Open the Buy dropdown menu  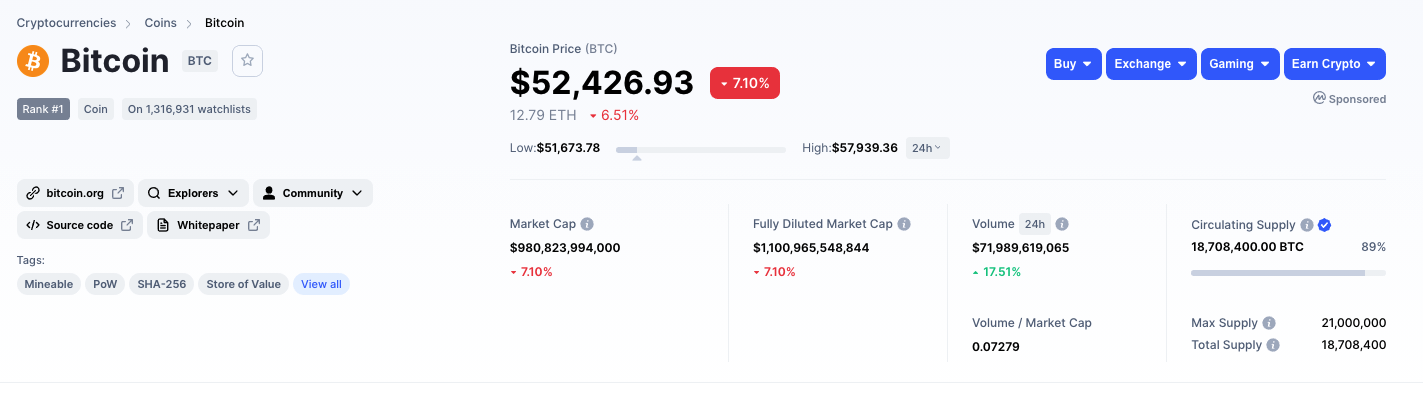pyautogui.click(x=1074, y=64)
